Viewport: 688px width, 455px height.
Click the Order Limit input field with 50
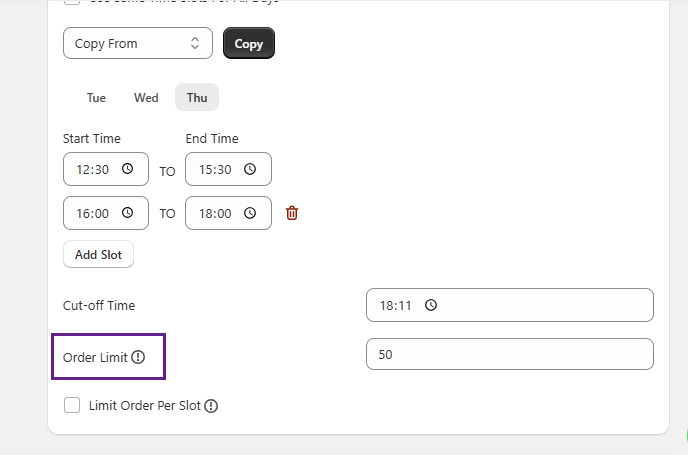coord(509,354)
